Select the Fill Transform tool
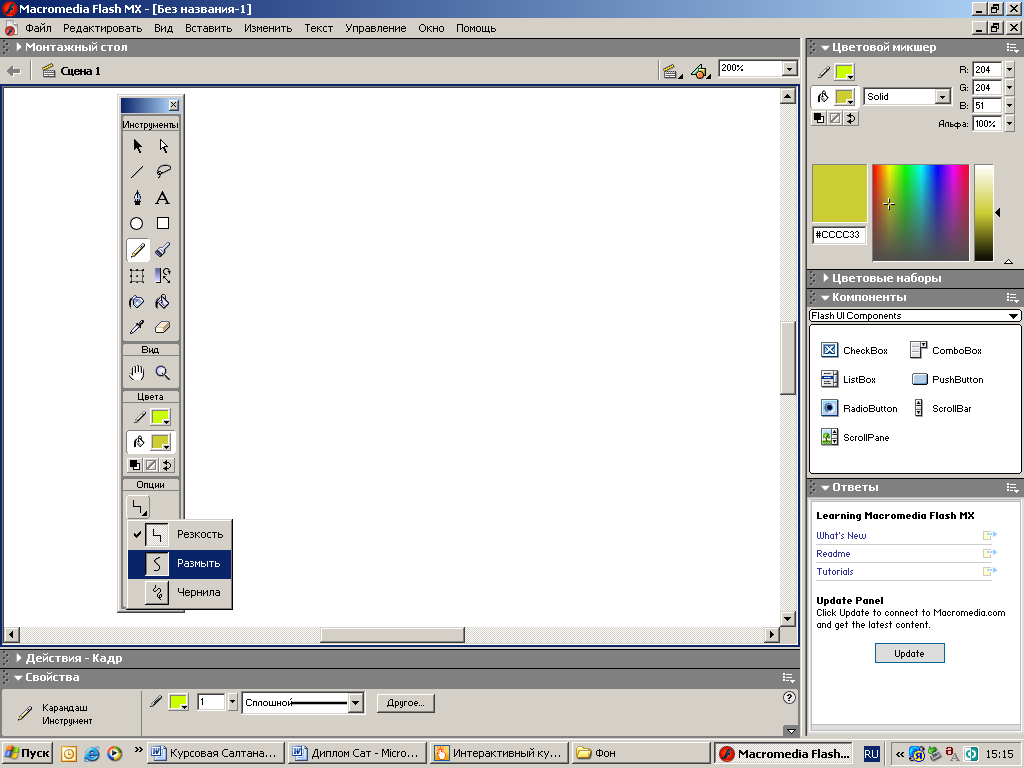The width and height of the screenshot is (1024, 768). pyautogui.click(x=163, y=276)
